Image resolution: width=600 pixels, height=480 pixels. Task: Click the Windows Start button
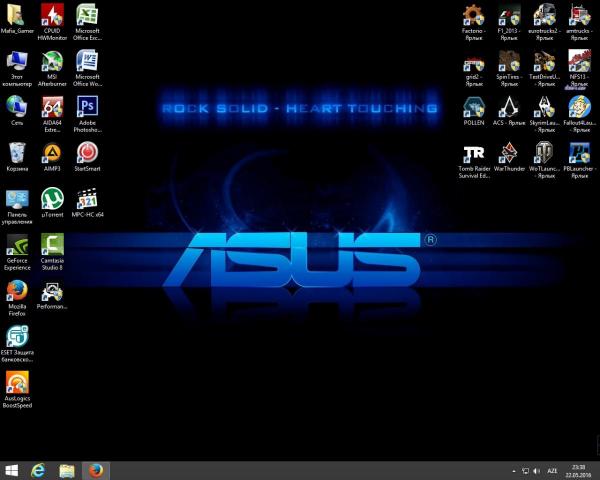[13, 470]
